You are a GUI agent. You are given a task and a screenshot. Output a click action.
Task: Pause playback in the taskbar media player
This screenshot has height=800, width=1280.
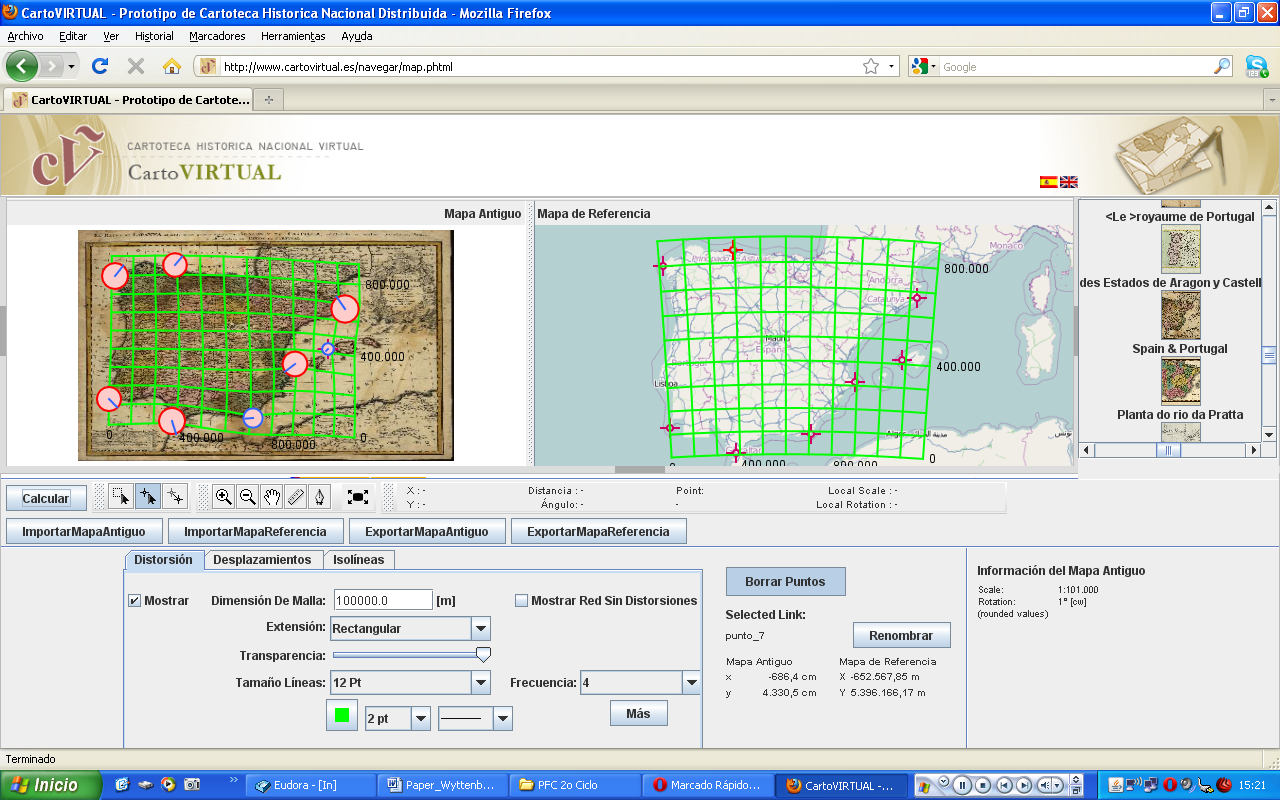963,785
